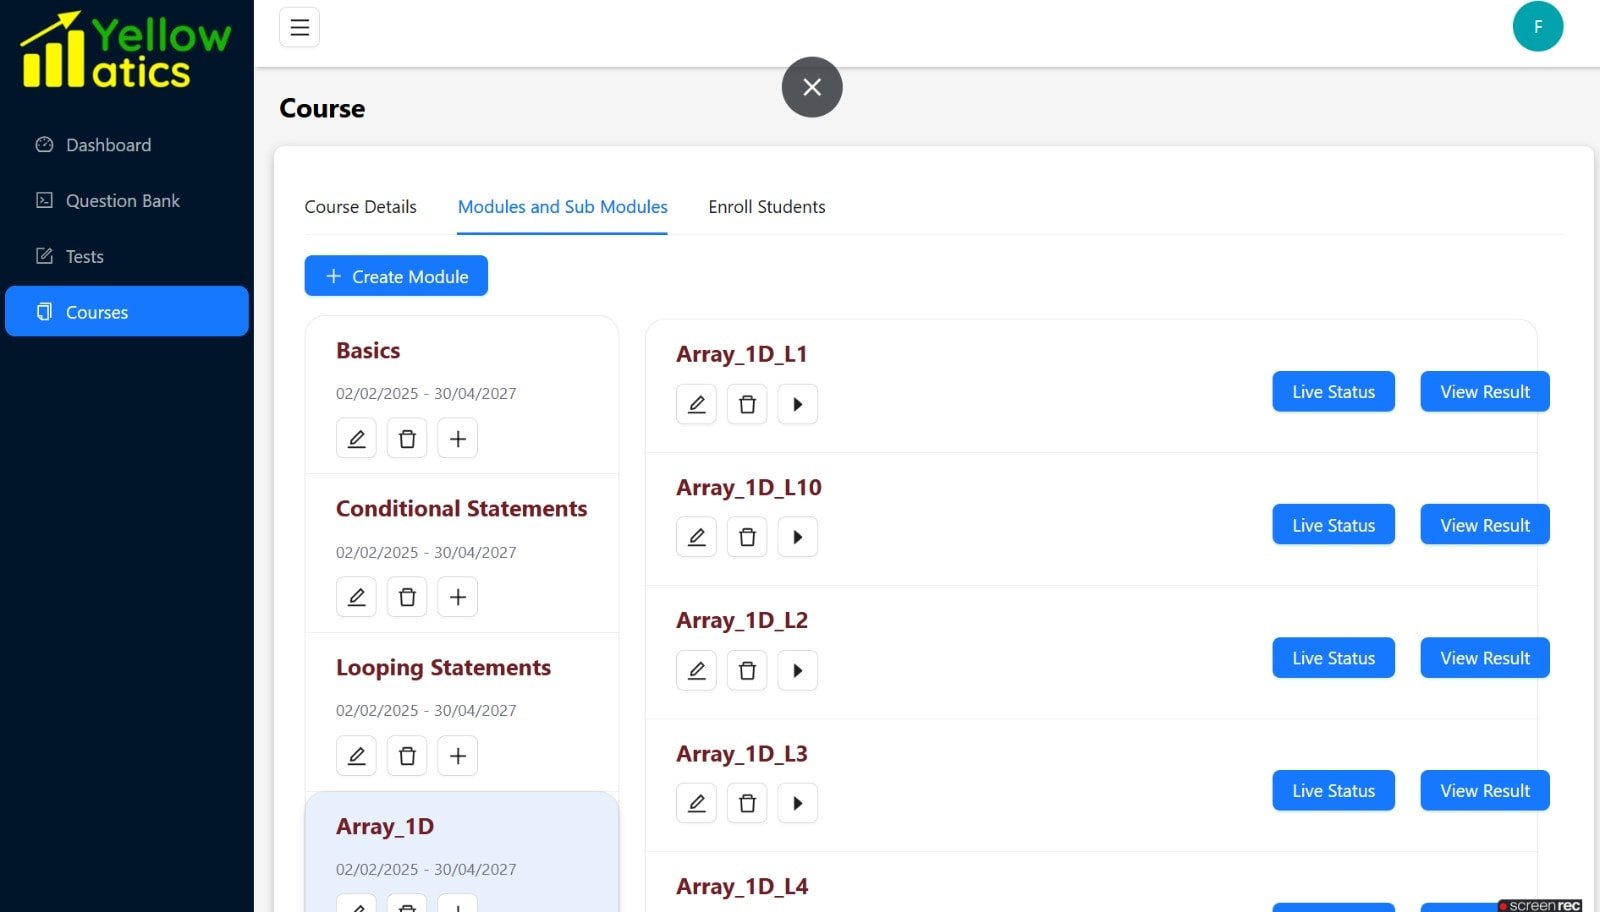Edit Conditional Statements module
This screenshot has height=912, width=1600.
[x=356, y=597]
